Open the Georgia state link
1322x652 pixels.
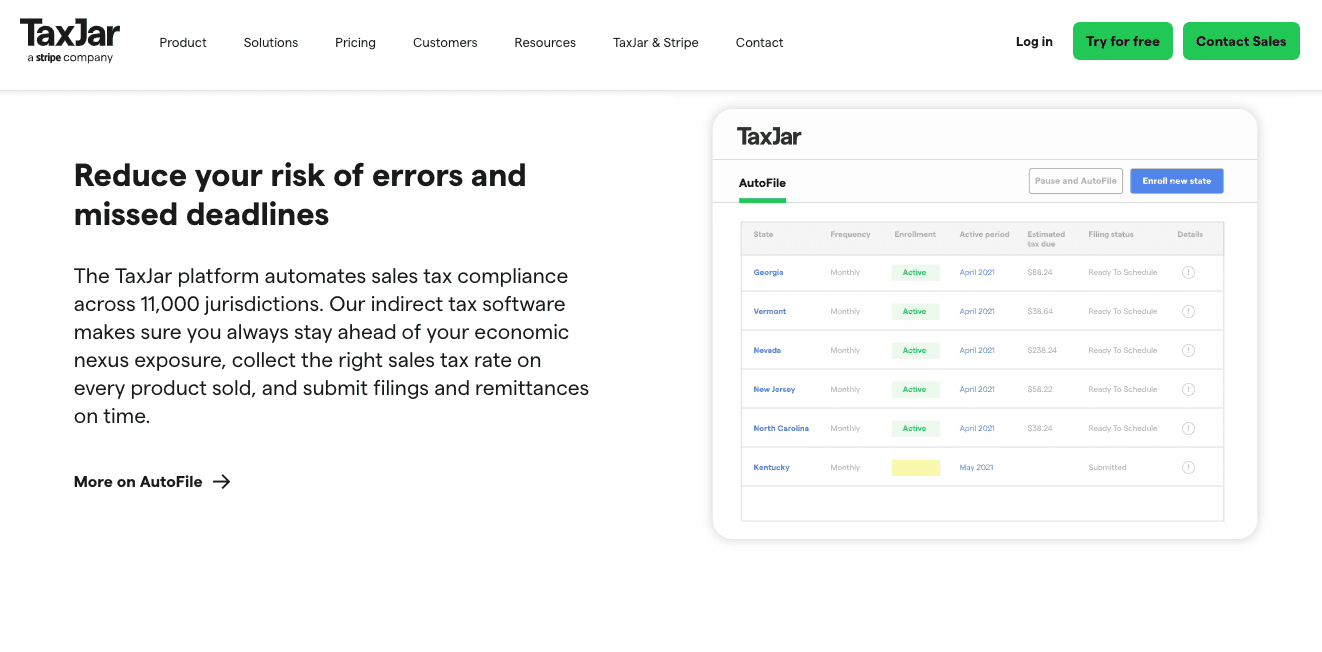tap(768, 272)
